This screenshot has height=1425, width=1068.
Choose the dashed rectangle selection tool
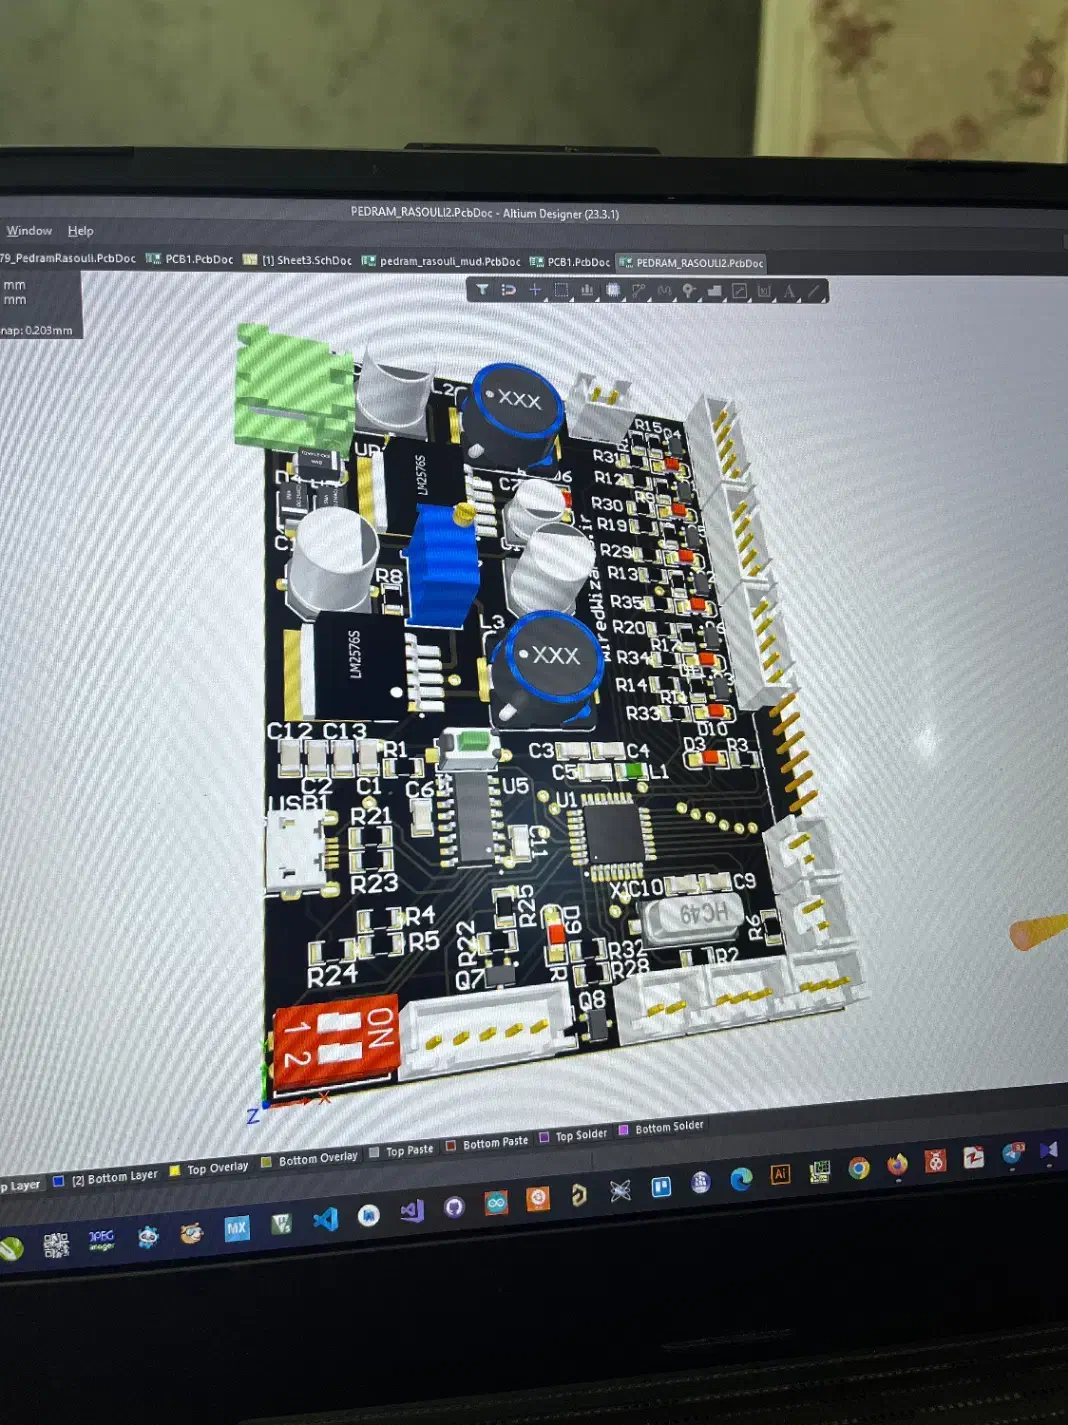pos(561,290)
